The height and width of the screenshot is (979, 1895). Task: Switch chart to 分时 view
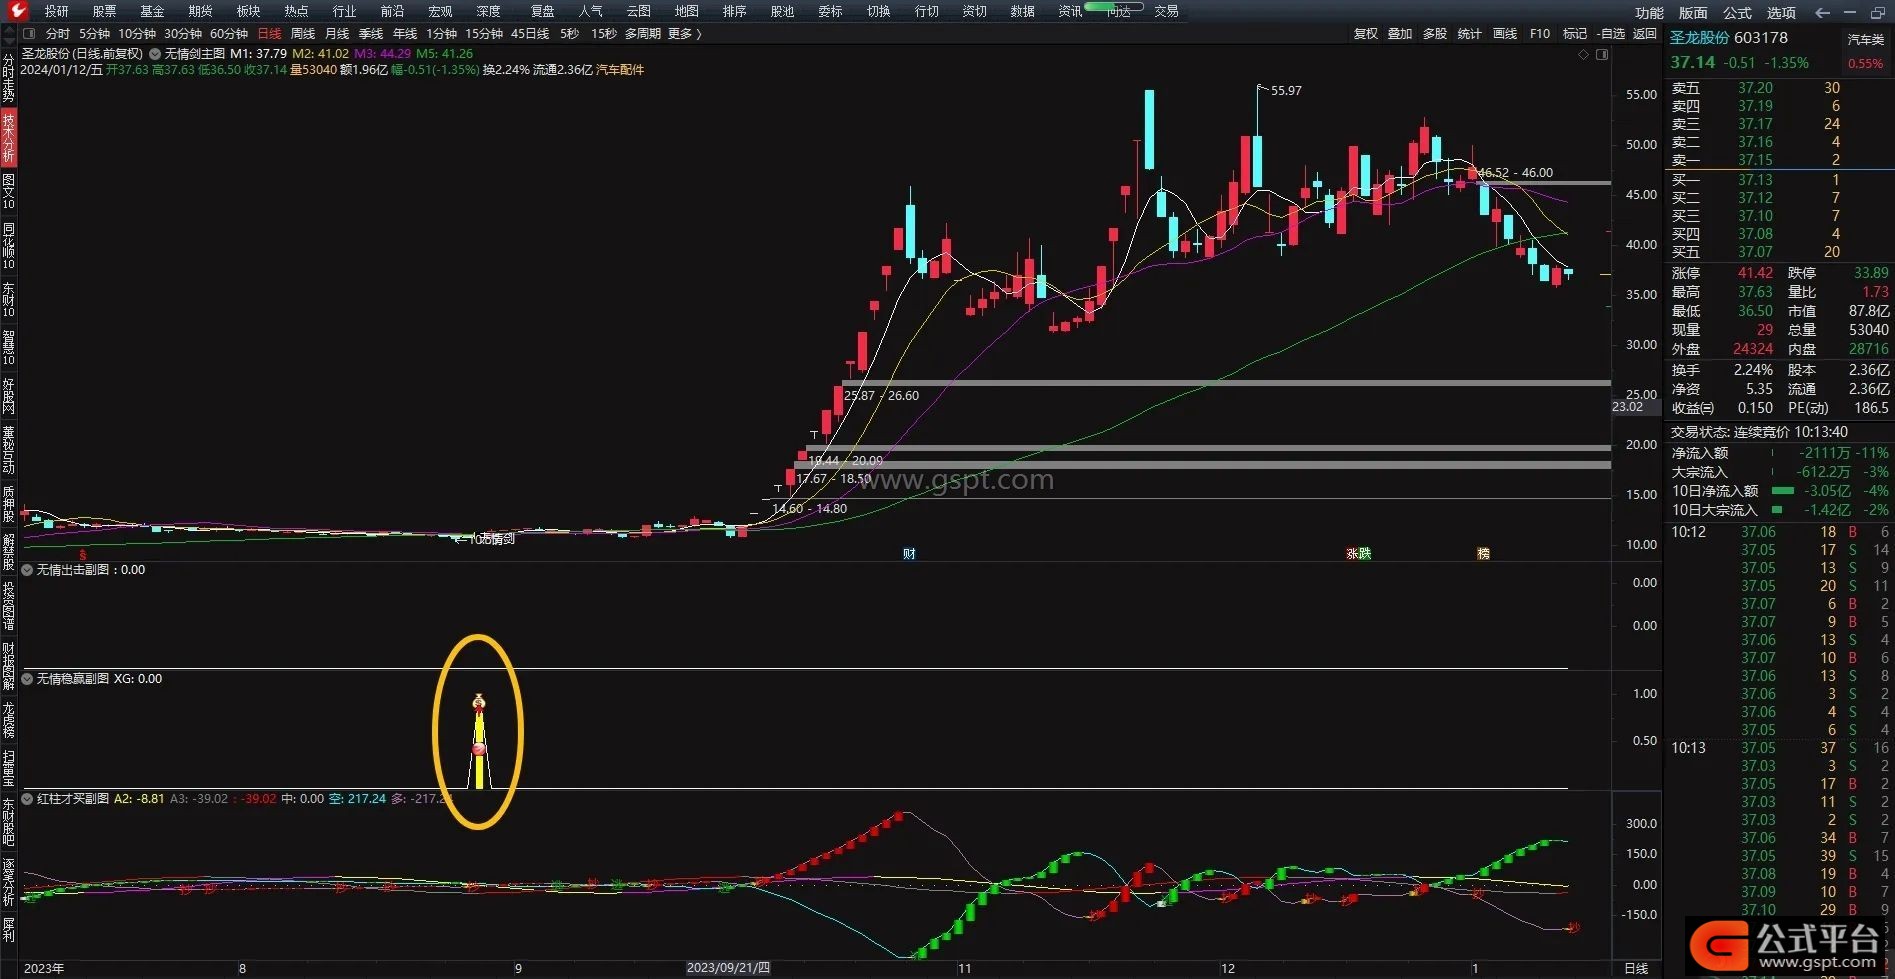pos(58,34)
